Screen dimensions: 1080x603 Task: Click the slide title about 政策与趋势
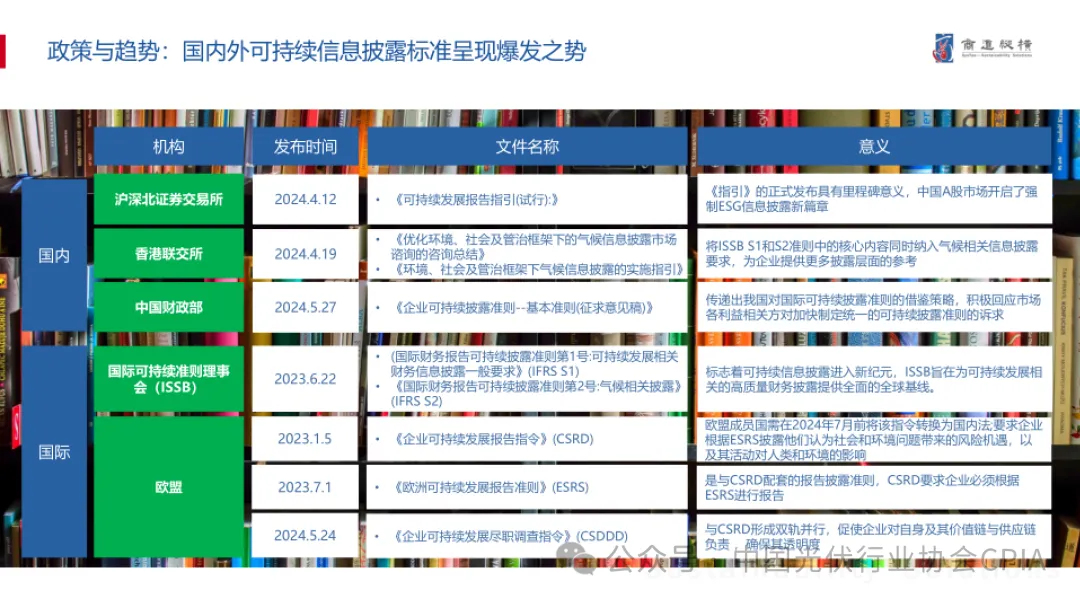pyautogui.click(x=316, y=51)
